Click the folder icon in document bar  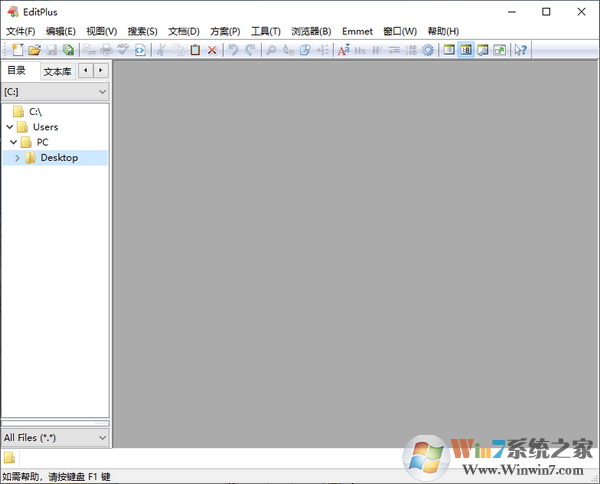tap(9, 457)
